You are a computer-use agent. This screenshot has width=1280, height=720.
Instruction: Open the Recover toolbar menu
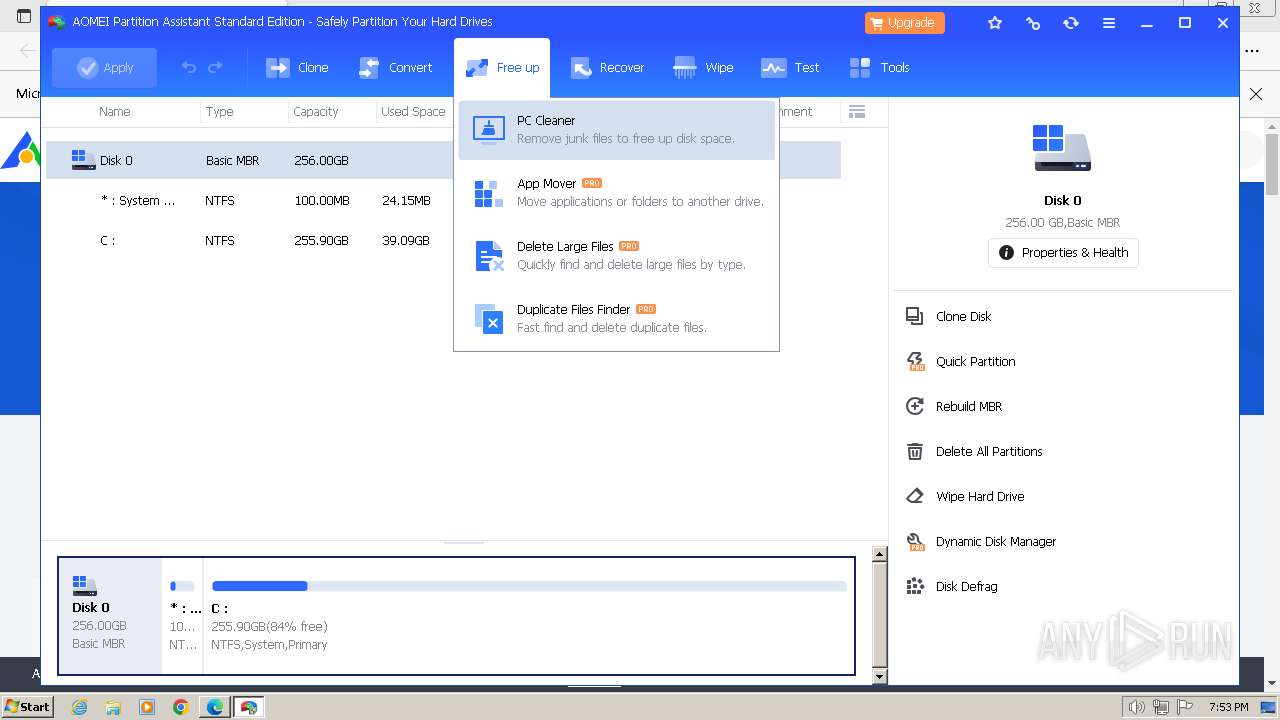coord(607,68)
